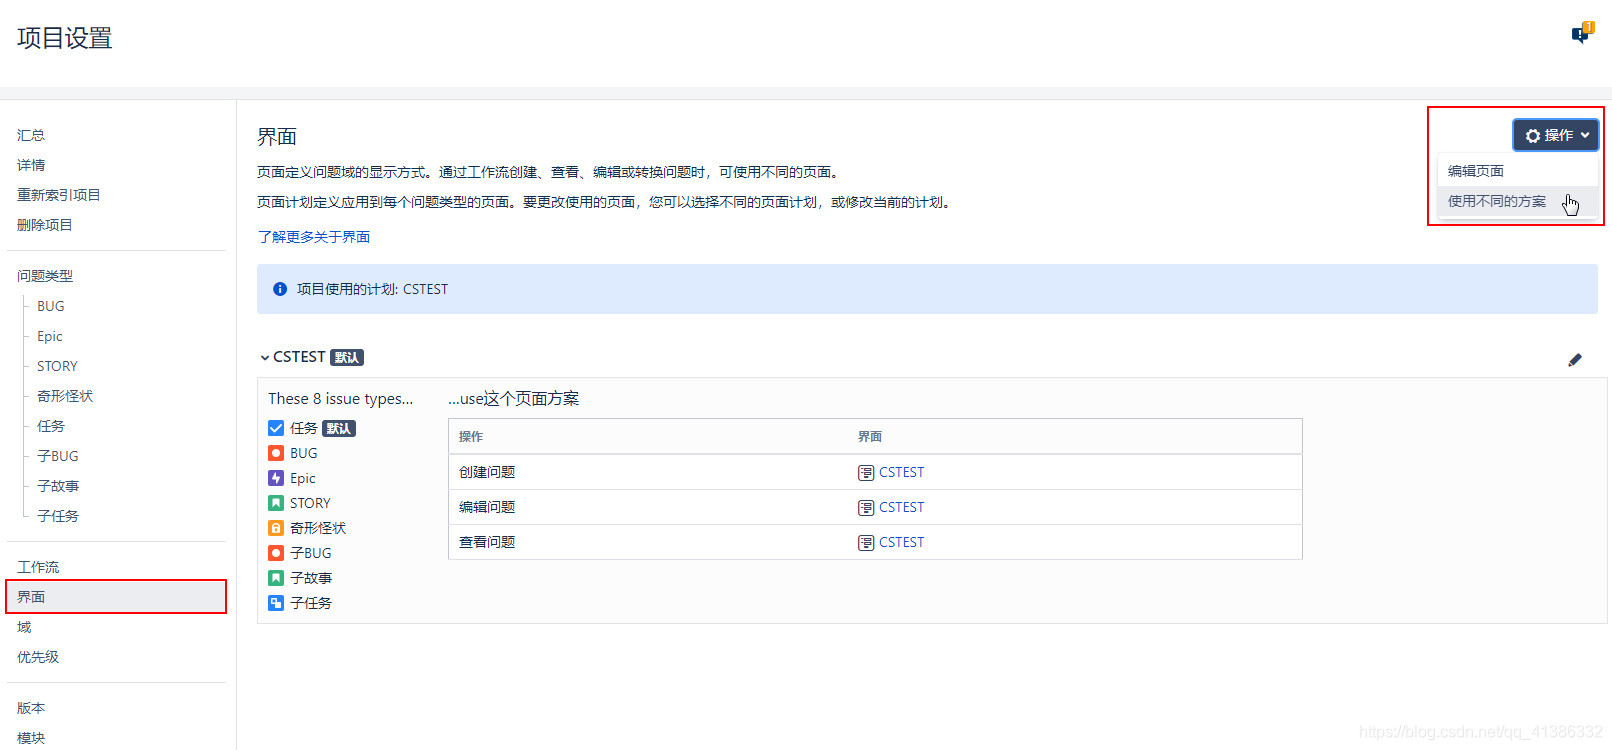This screenshot has width=1612, height=750.
Task: Open the 操作 dropdown button
Action: pos(1556,135)
